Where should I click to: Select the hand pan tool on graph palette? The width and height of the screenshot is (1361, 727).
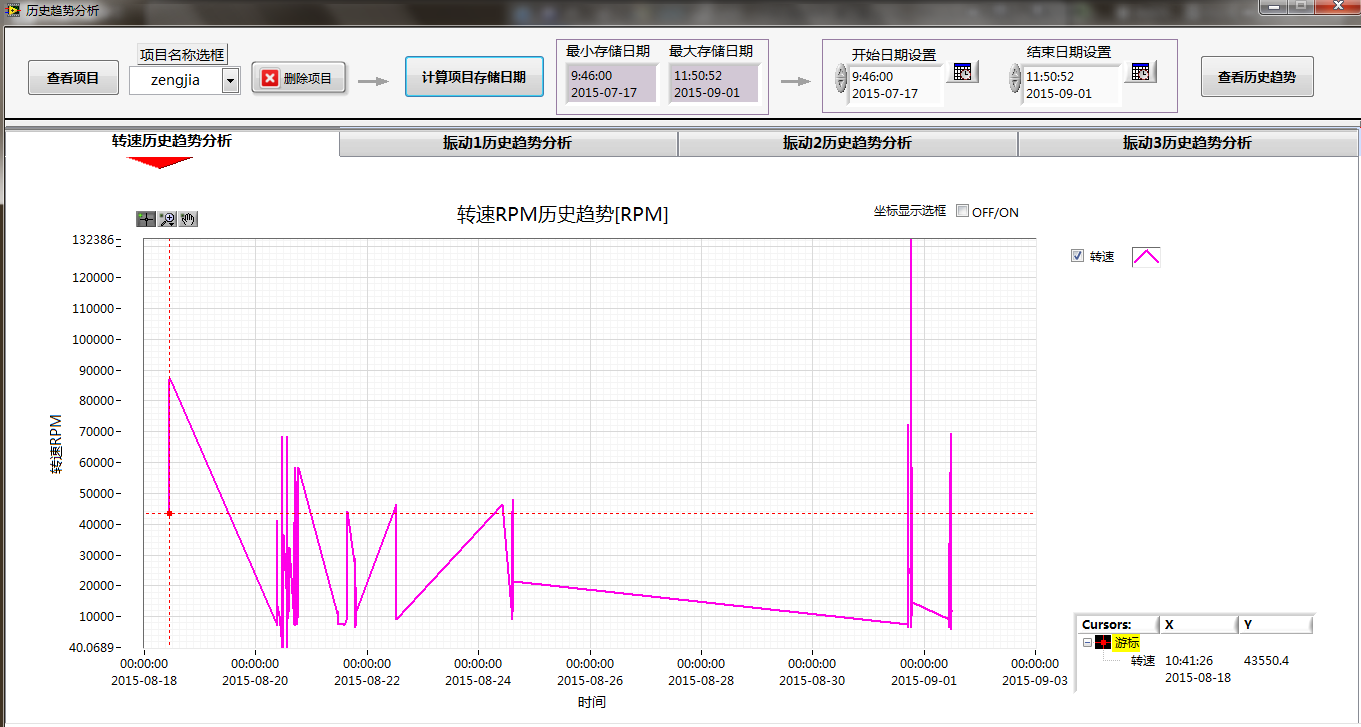click(188, 220)
